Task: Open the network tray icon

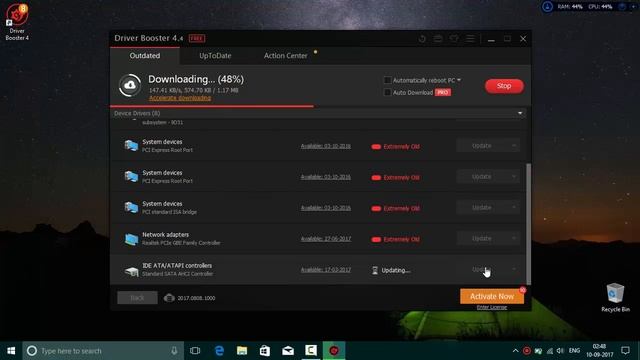Action: (550, 351)
